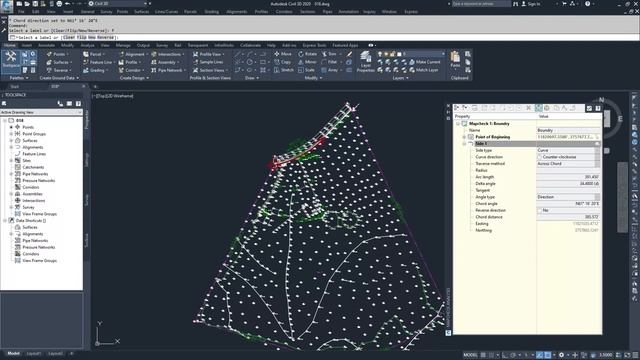This screenshot has height=360, width=640.
Task: Open the Active Drawing View dropdown
Action: (x=41, y=112)
